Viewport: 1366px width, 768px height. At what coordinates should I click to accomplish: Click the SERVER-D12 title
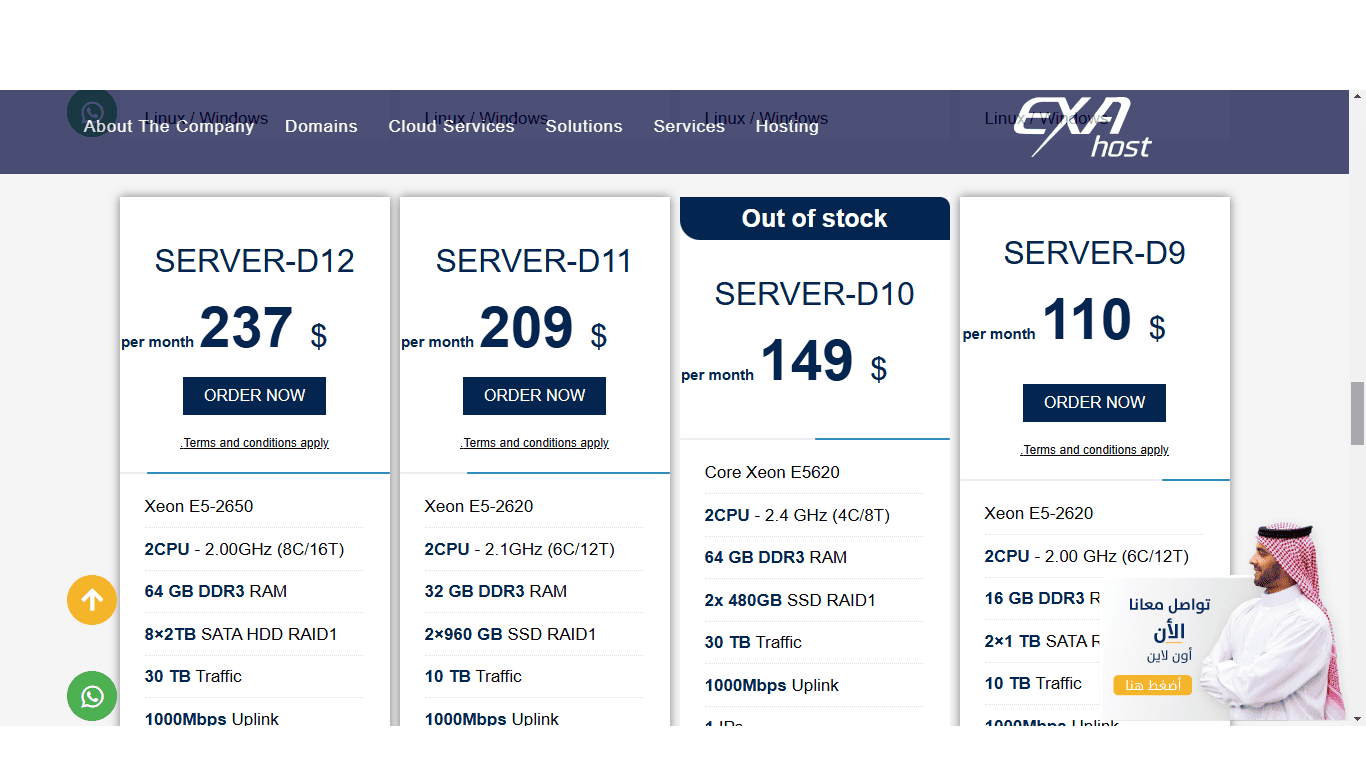coord(254,262)
